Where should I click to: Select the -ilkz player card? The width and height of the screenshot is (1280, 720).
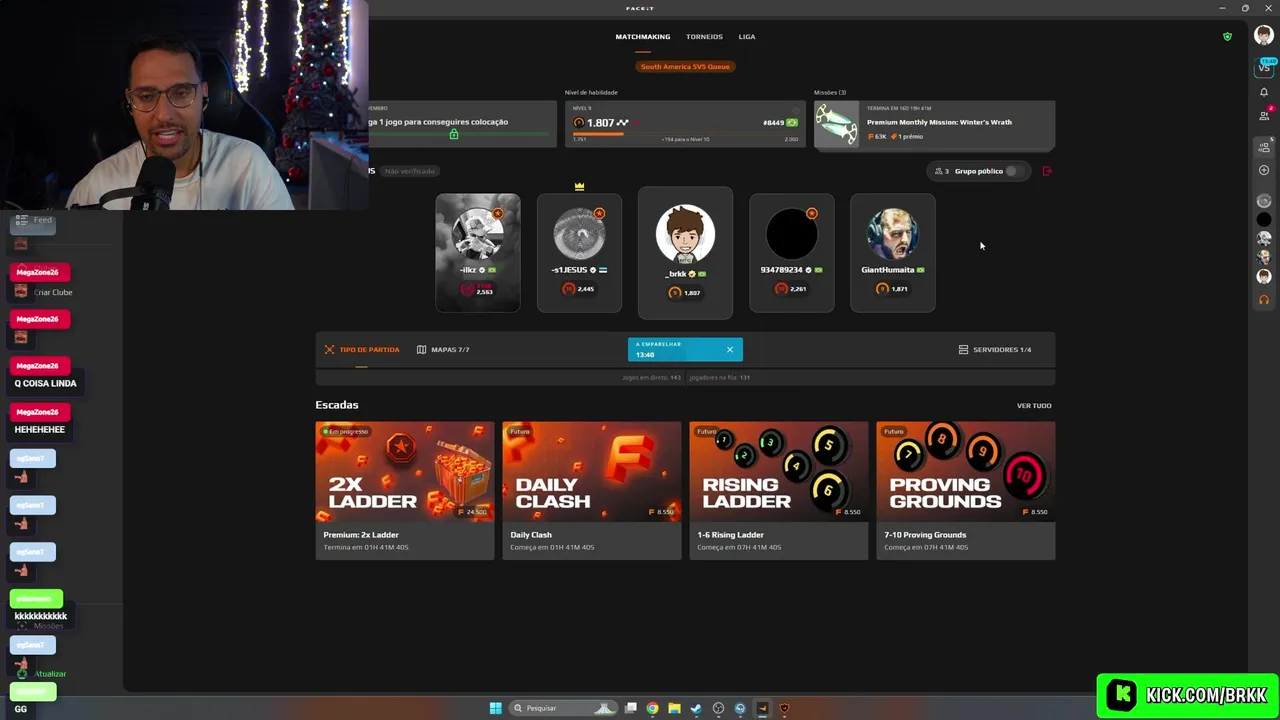click(x=478, y=253)
